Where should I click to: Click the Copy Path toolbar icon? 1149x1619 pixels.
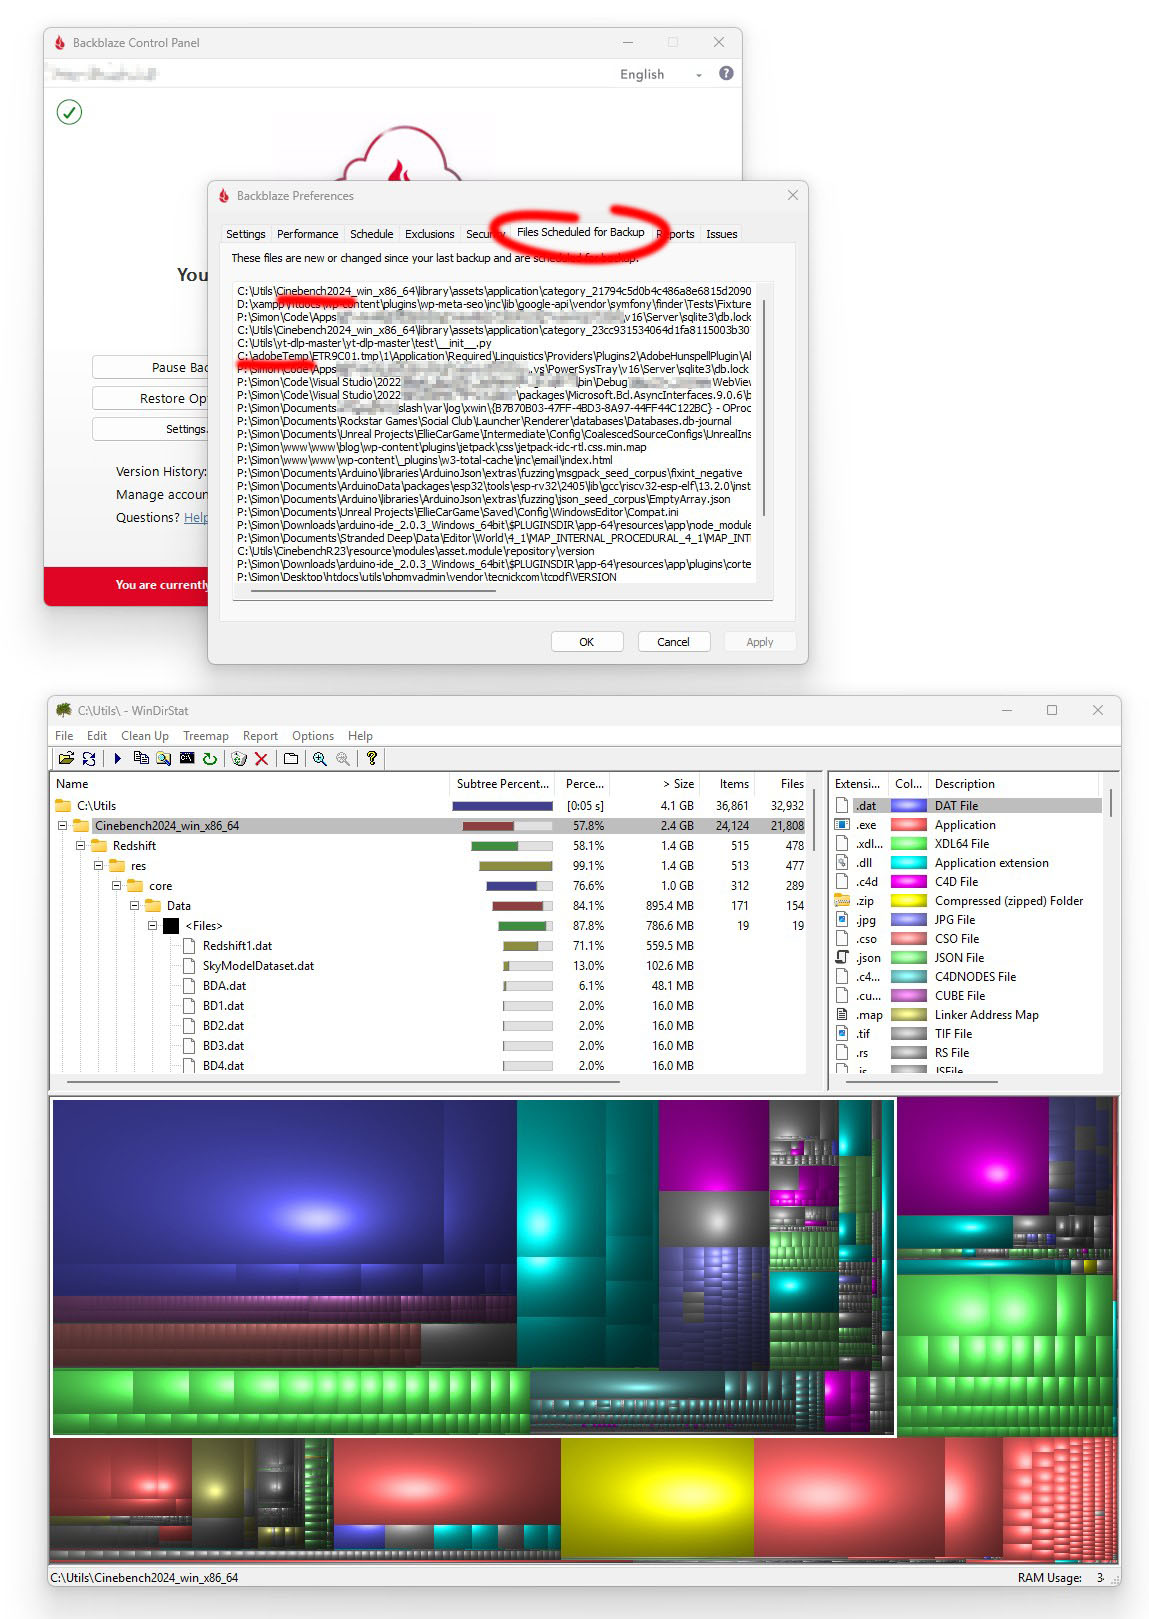pos(141,759)
